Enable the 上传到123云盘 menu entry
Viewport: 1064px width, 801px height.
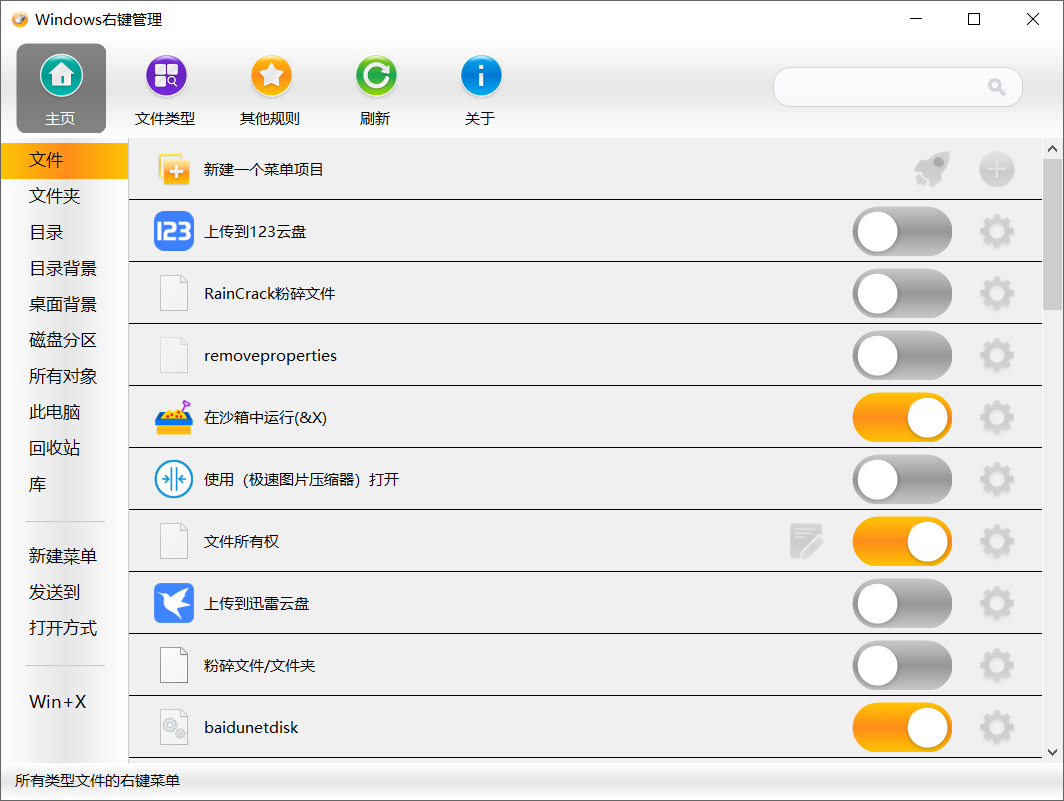point(901,231)
